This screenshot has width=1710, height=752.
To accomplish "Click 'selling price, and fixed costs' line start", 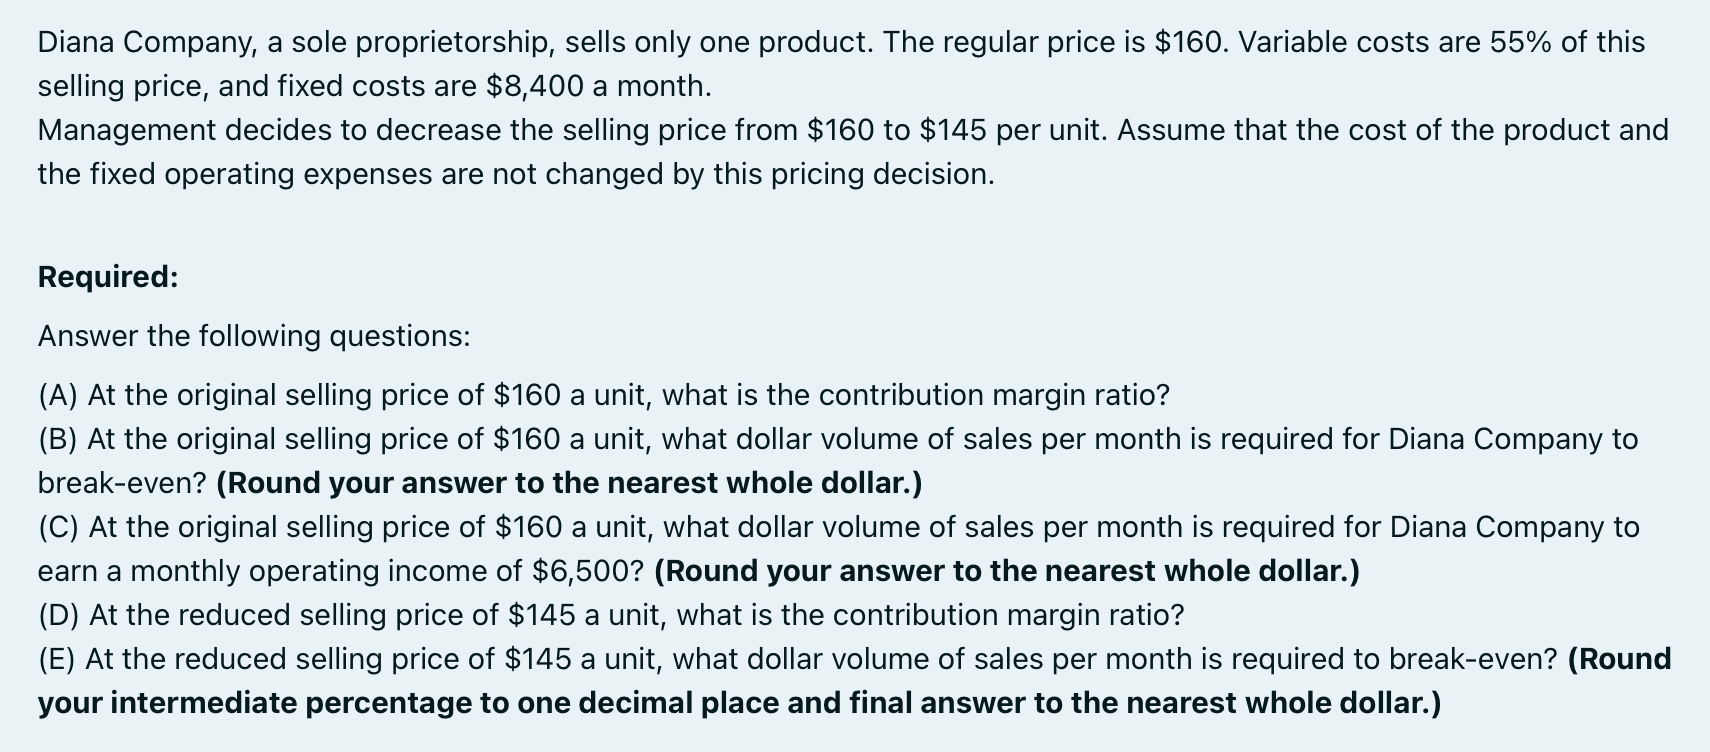I will click(235, 86).
